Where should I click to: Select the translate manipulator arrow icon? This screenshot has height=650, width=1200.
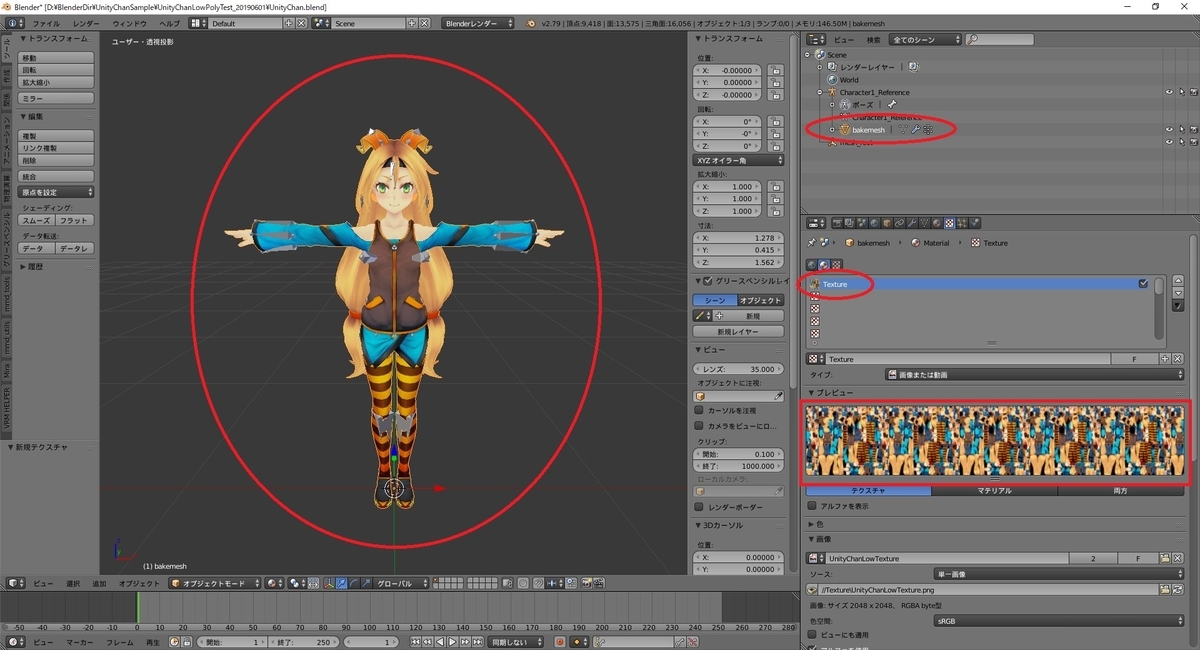click(x=341, y=583)
